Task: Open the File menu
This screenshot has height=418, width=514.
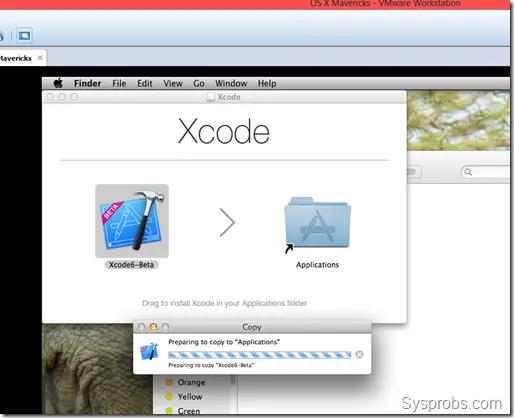Action: [119, 83]
